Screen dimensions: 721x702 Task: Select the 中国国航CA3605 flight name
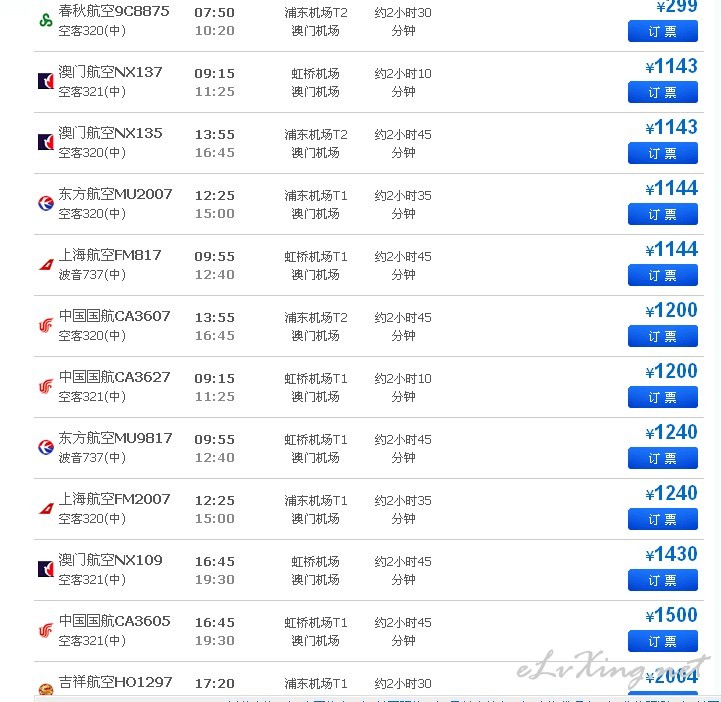click(114, 621)
